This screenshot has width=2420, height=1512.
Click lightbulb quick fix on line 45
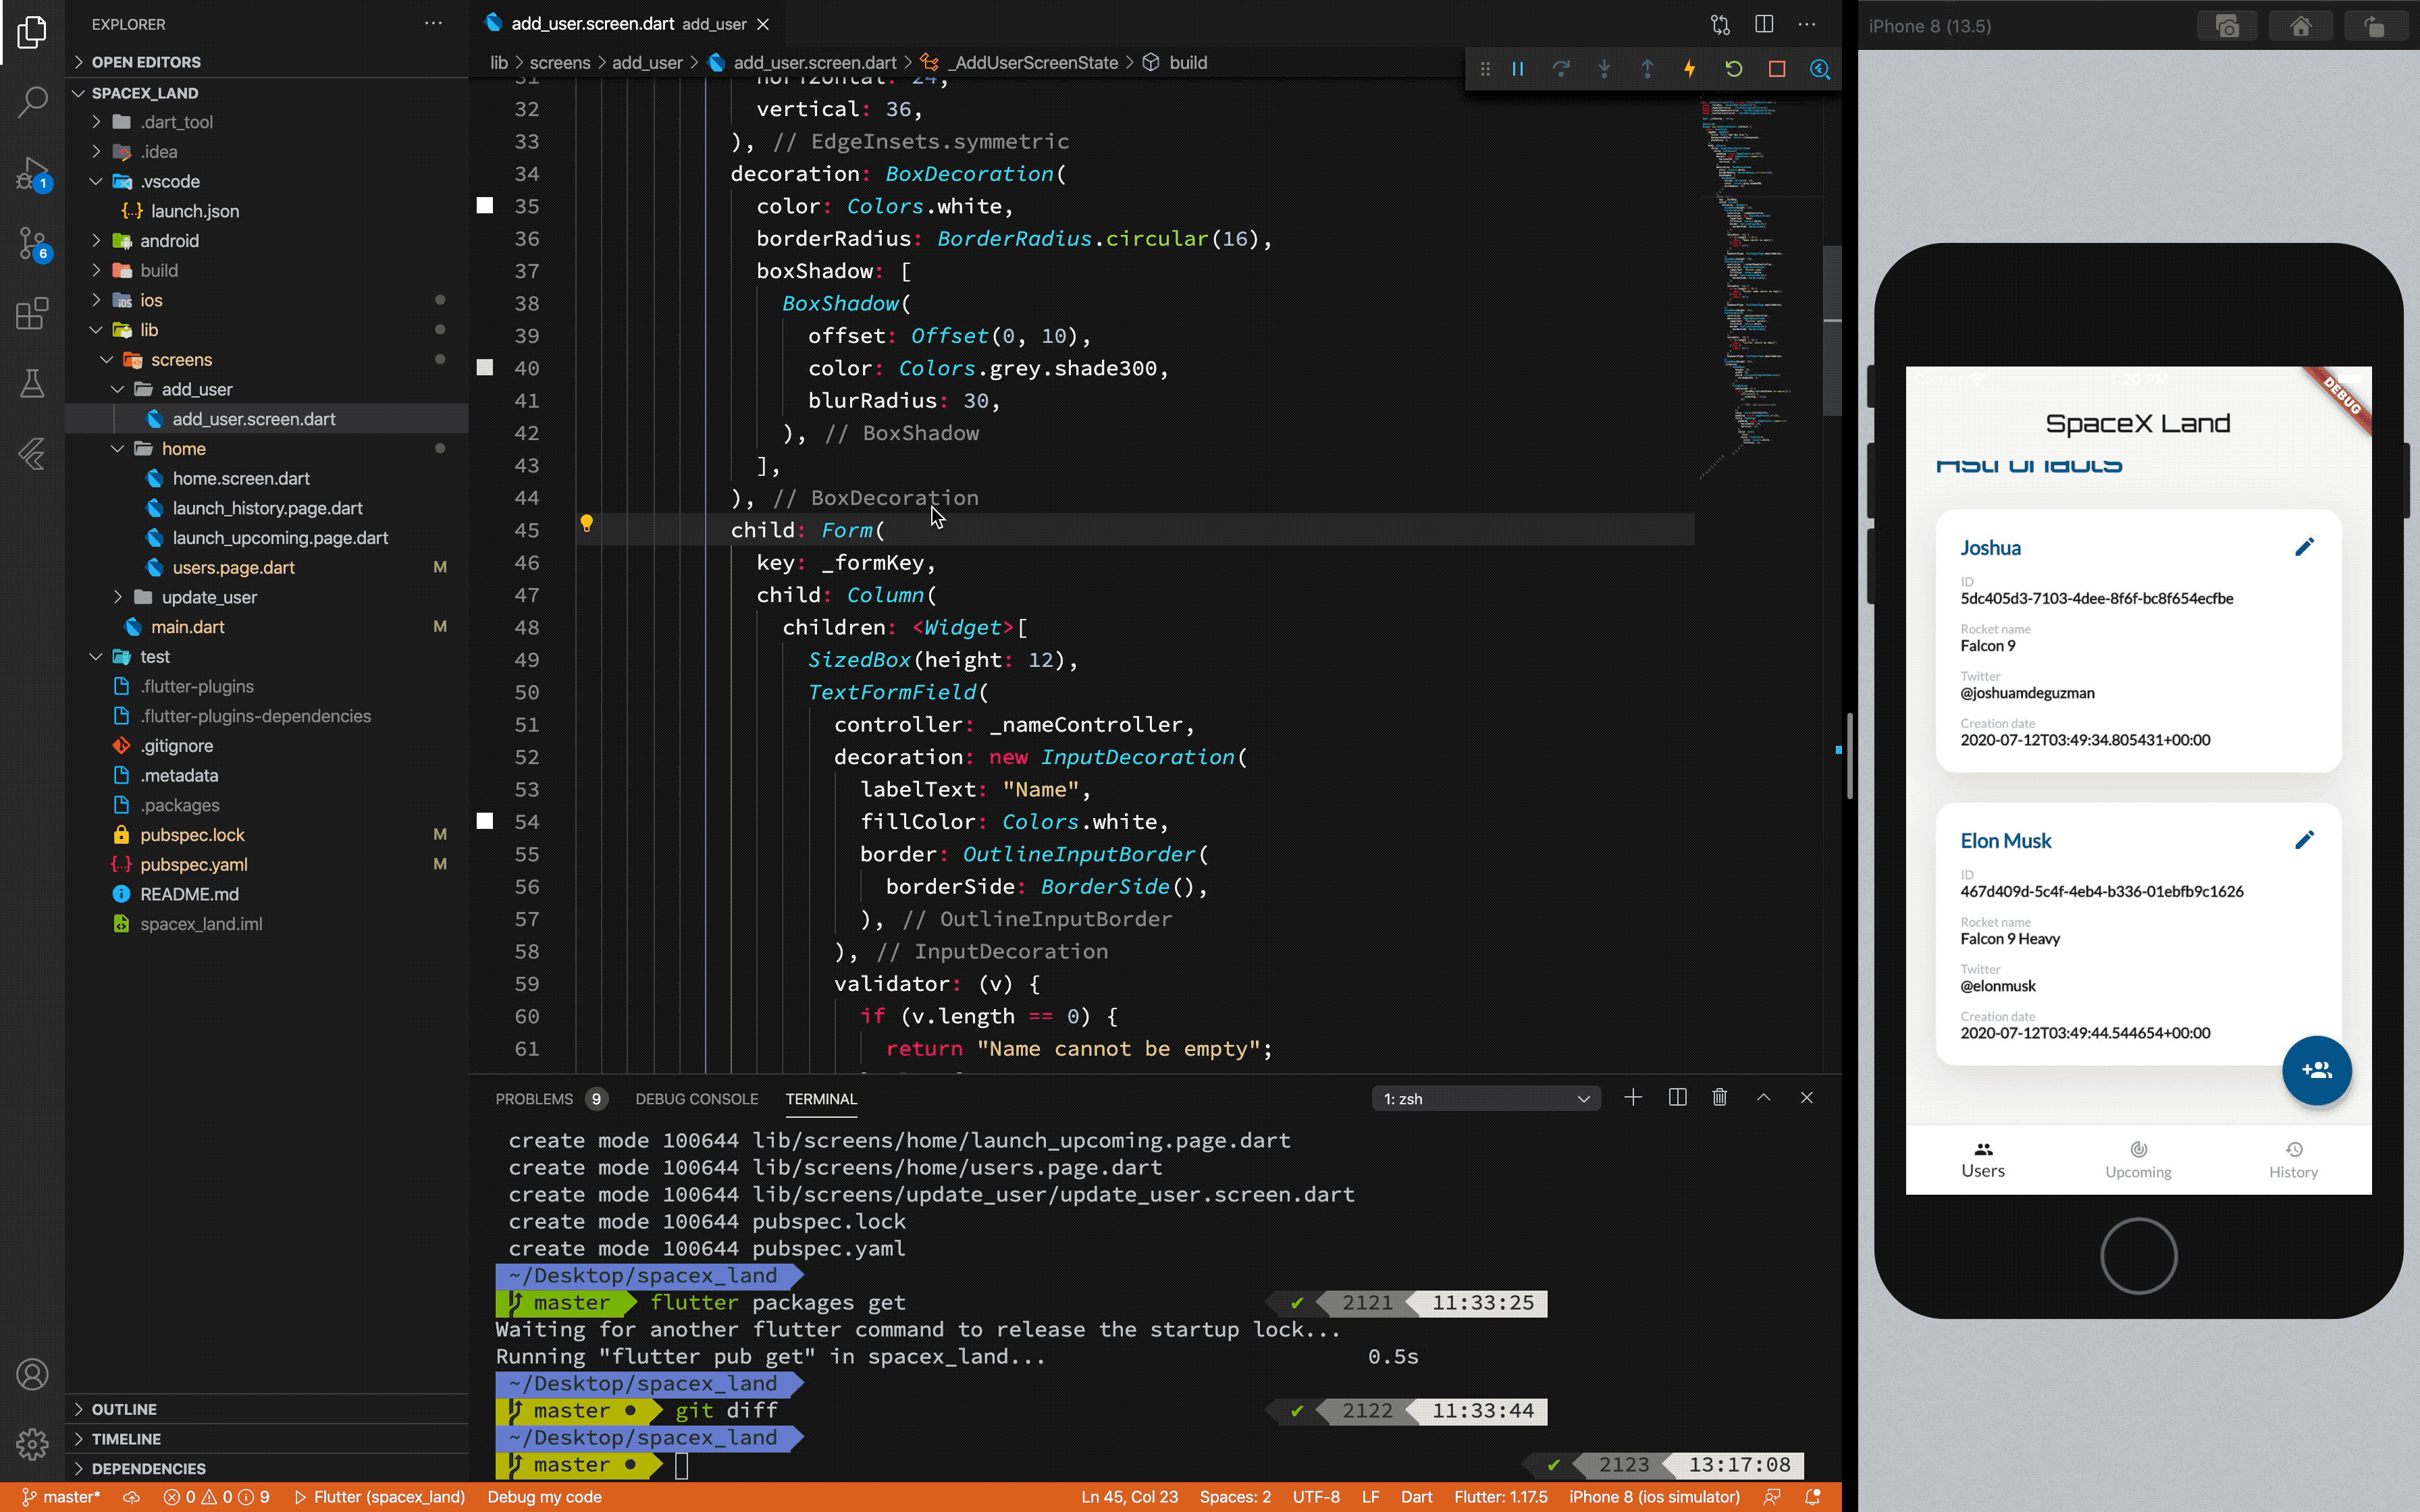click(x=587, y=523)
